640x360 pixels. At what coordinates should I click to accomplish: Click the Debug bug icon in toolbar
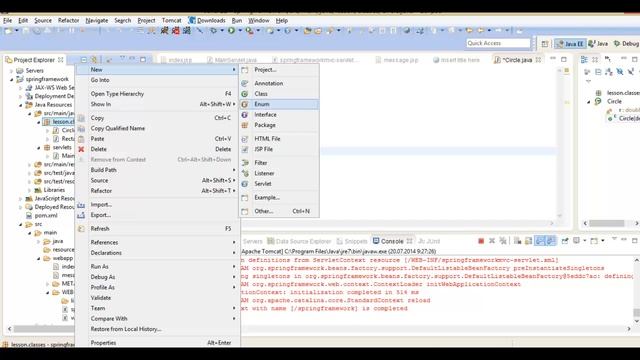coord(213,31)
